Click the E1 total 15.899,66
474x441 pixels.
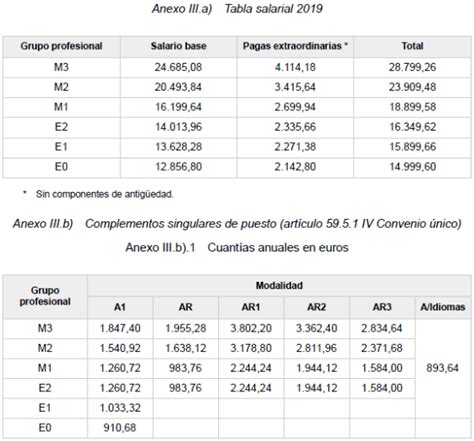pyautogui.click(x=412, y=147)
